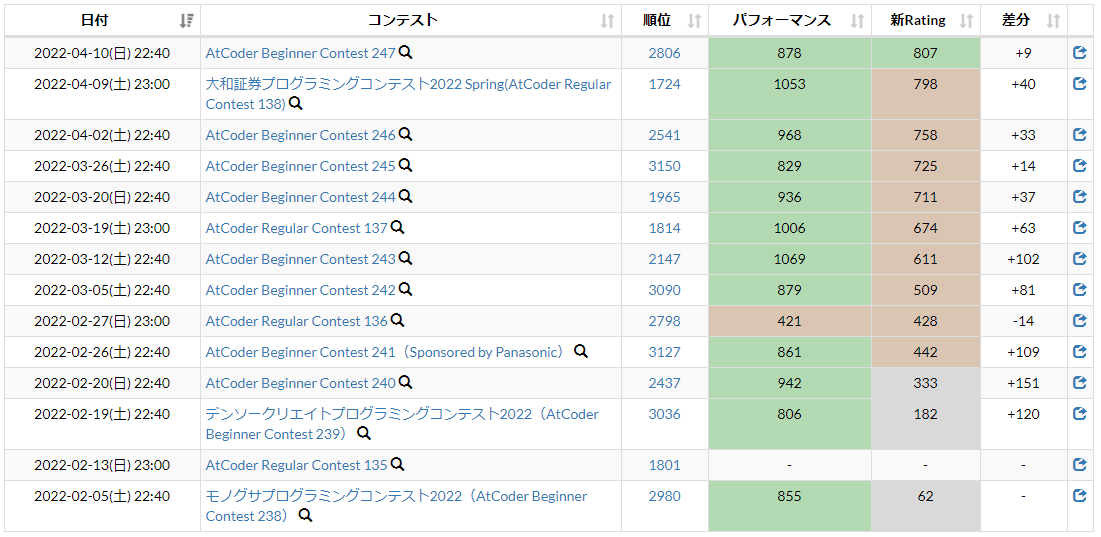Sort table by 差分 column header

1024,20
